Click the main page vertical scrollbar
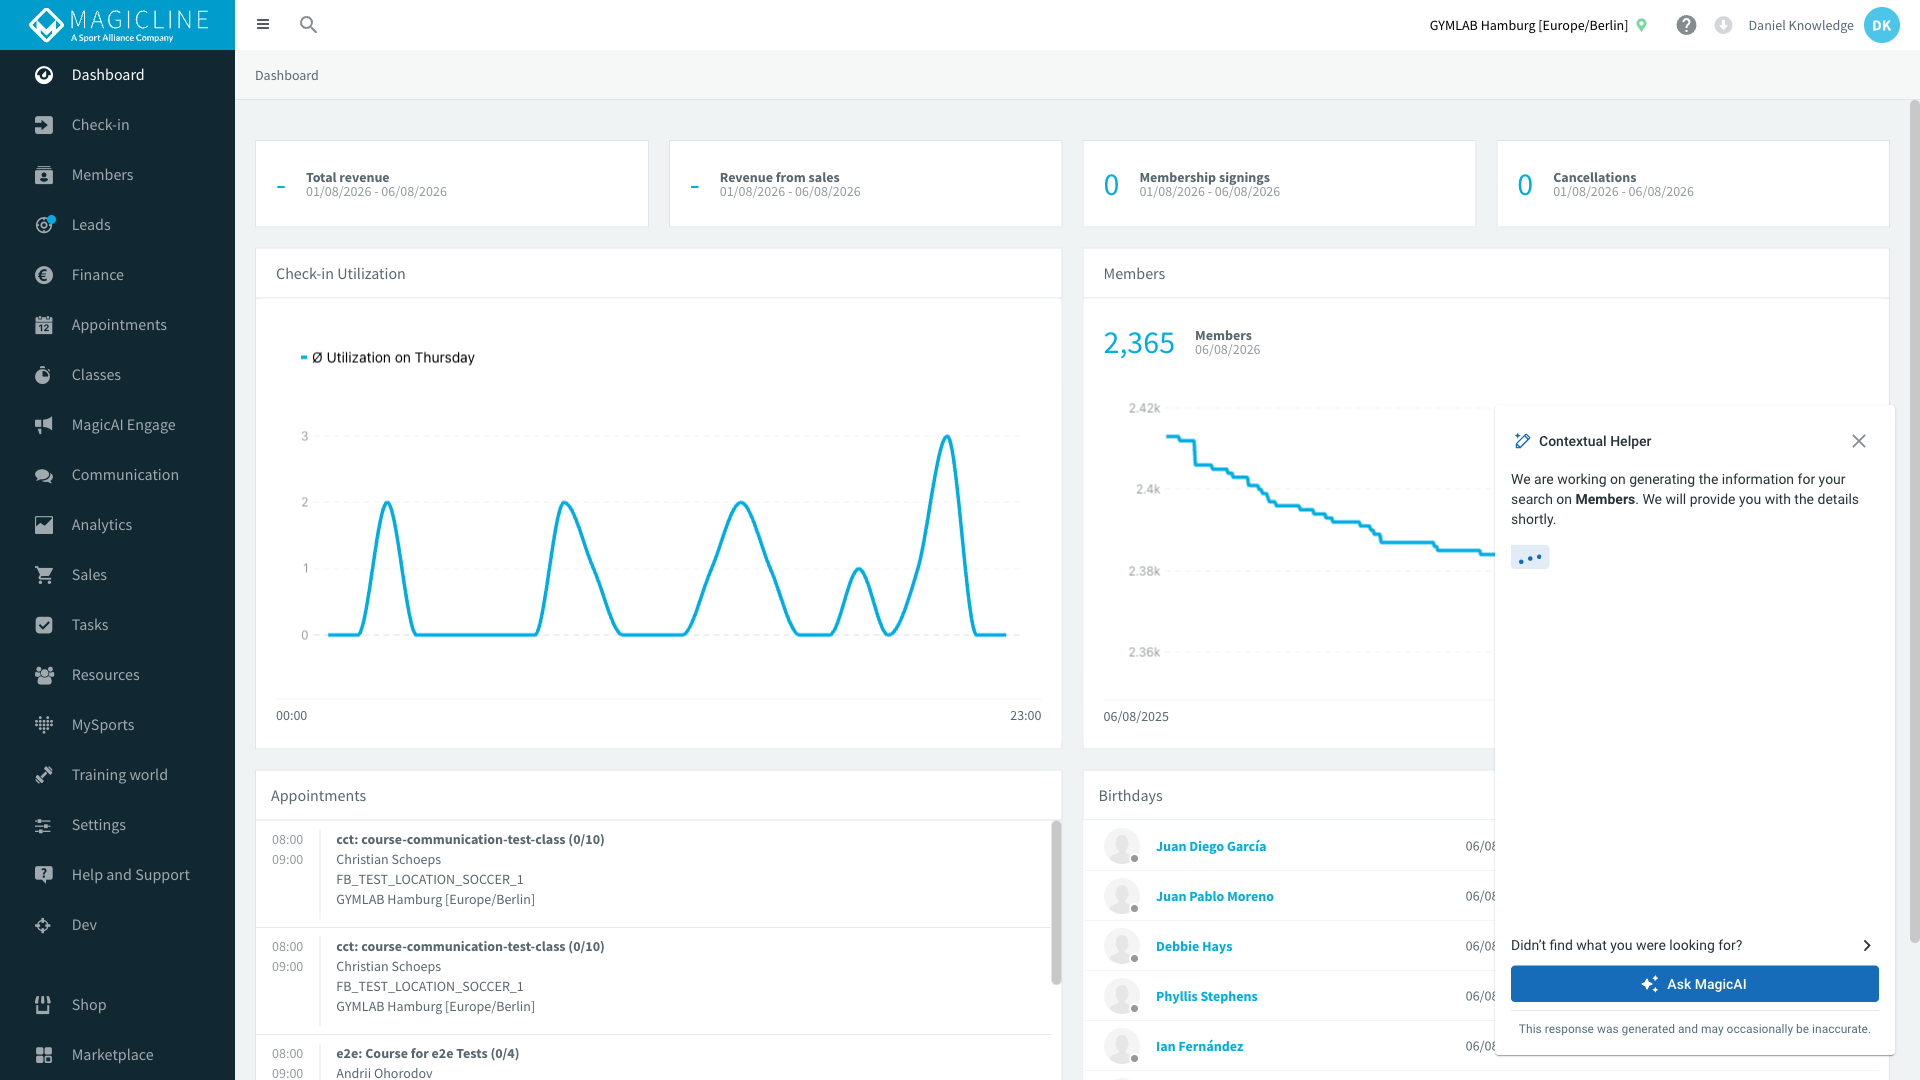 1914,520
